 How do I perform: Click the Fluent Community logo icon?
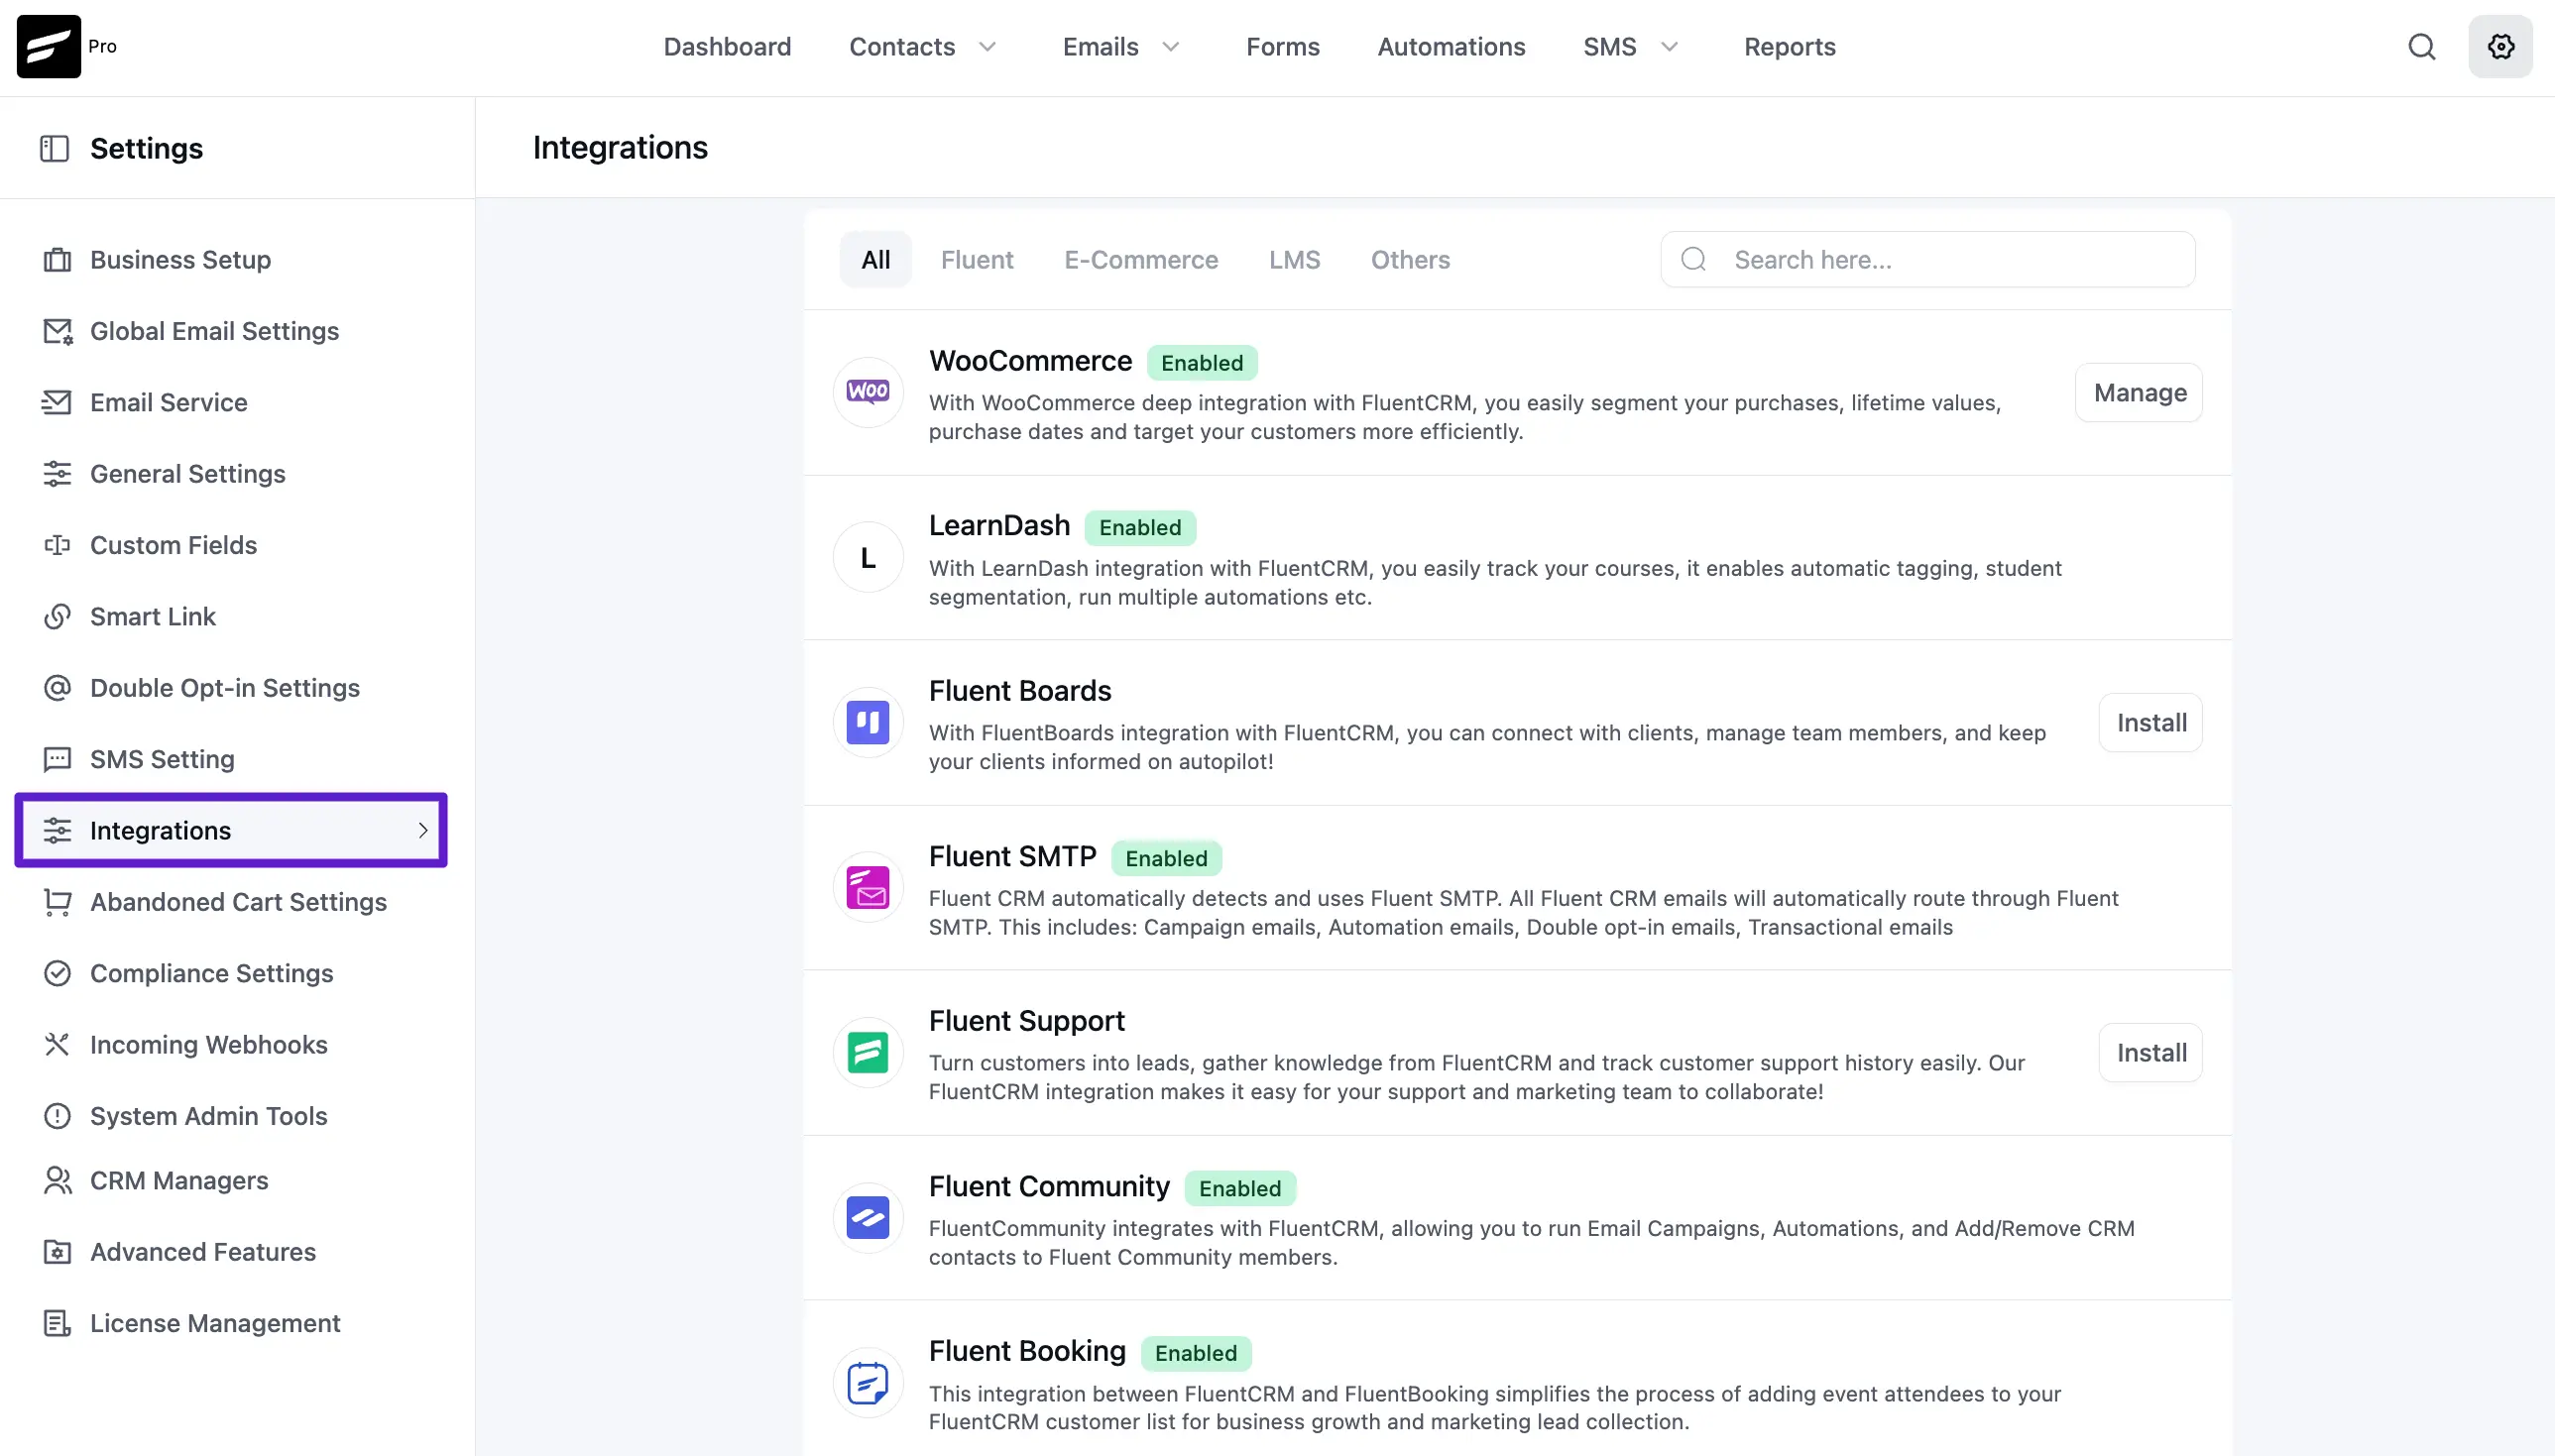tap(867, 1218)
